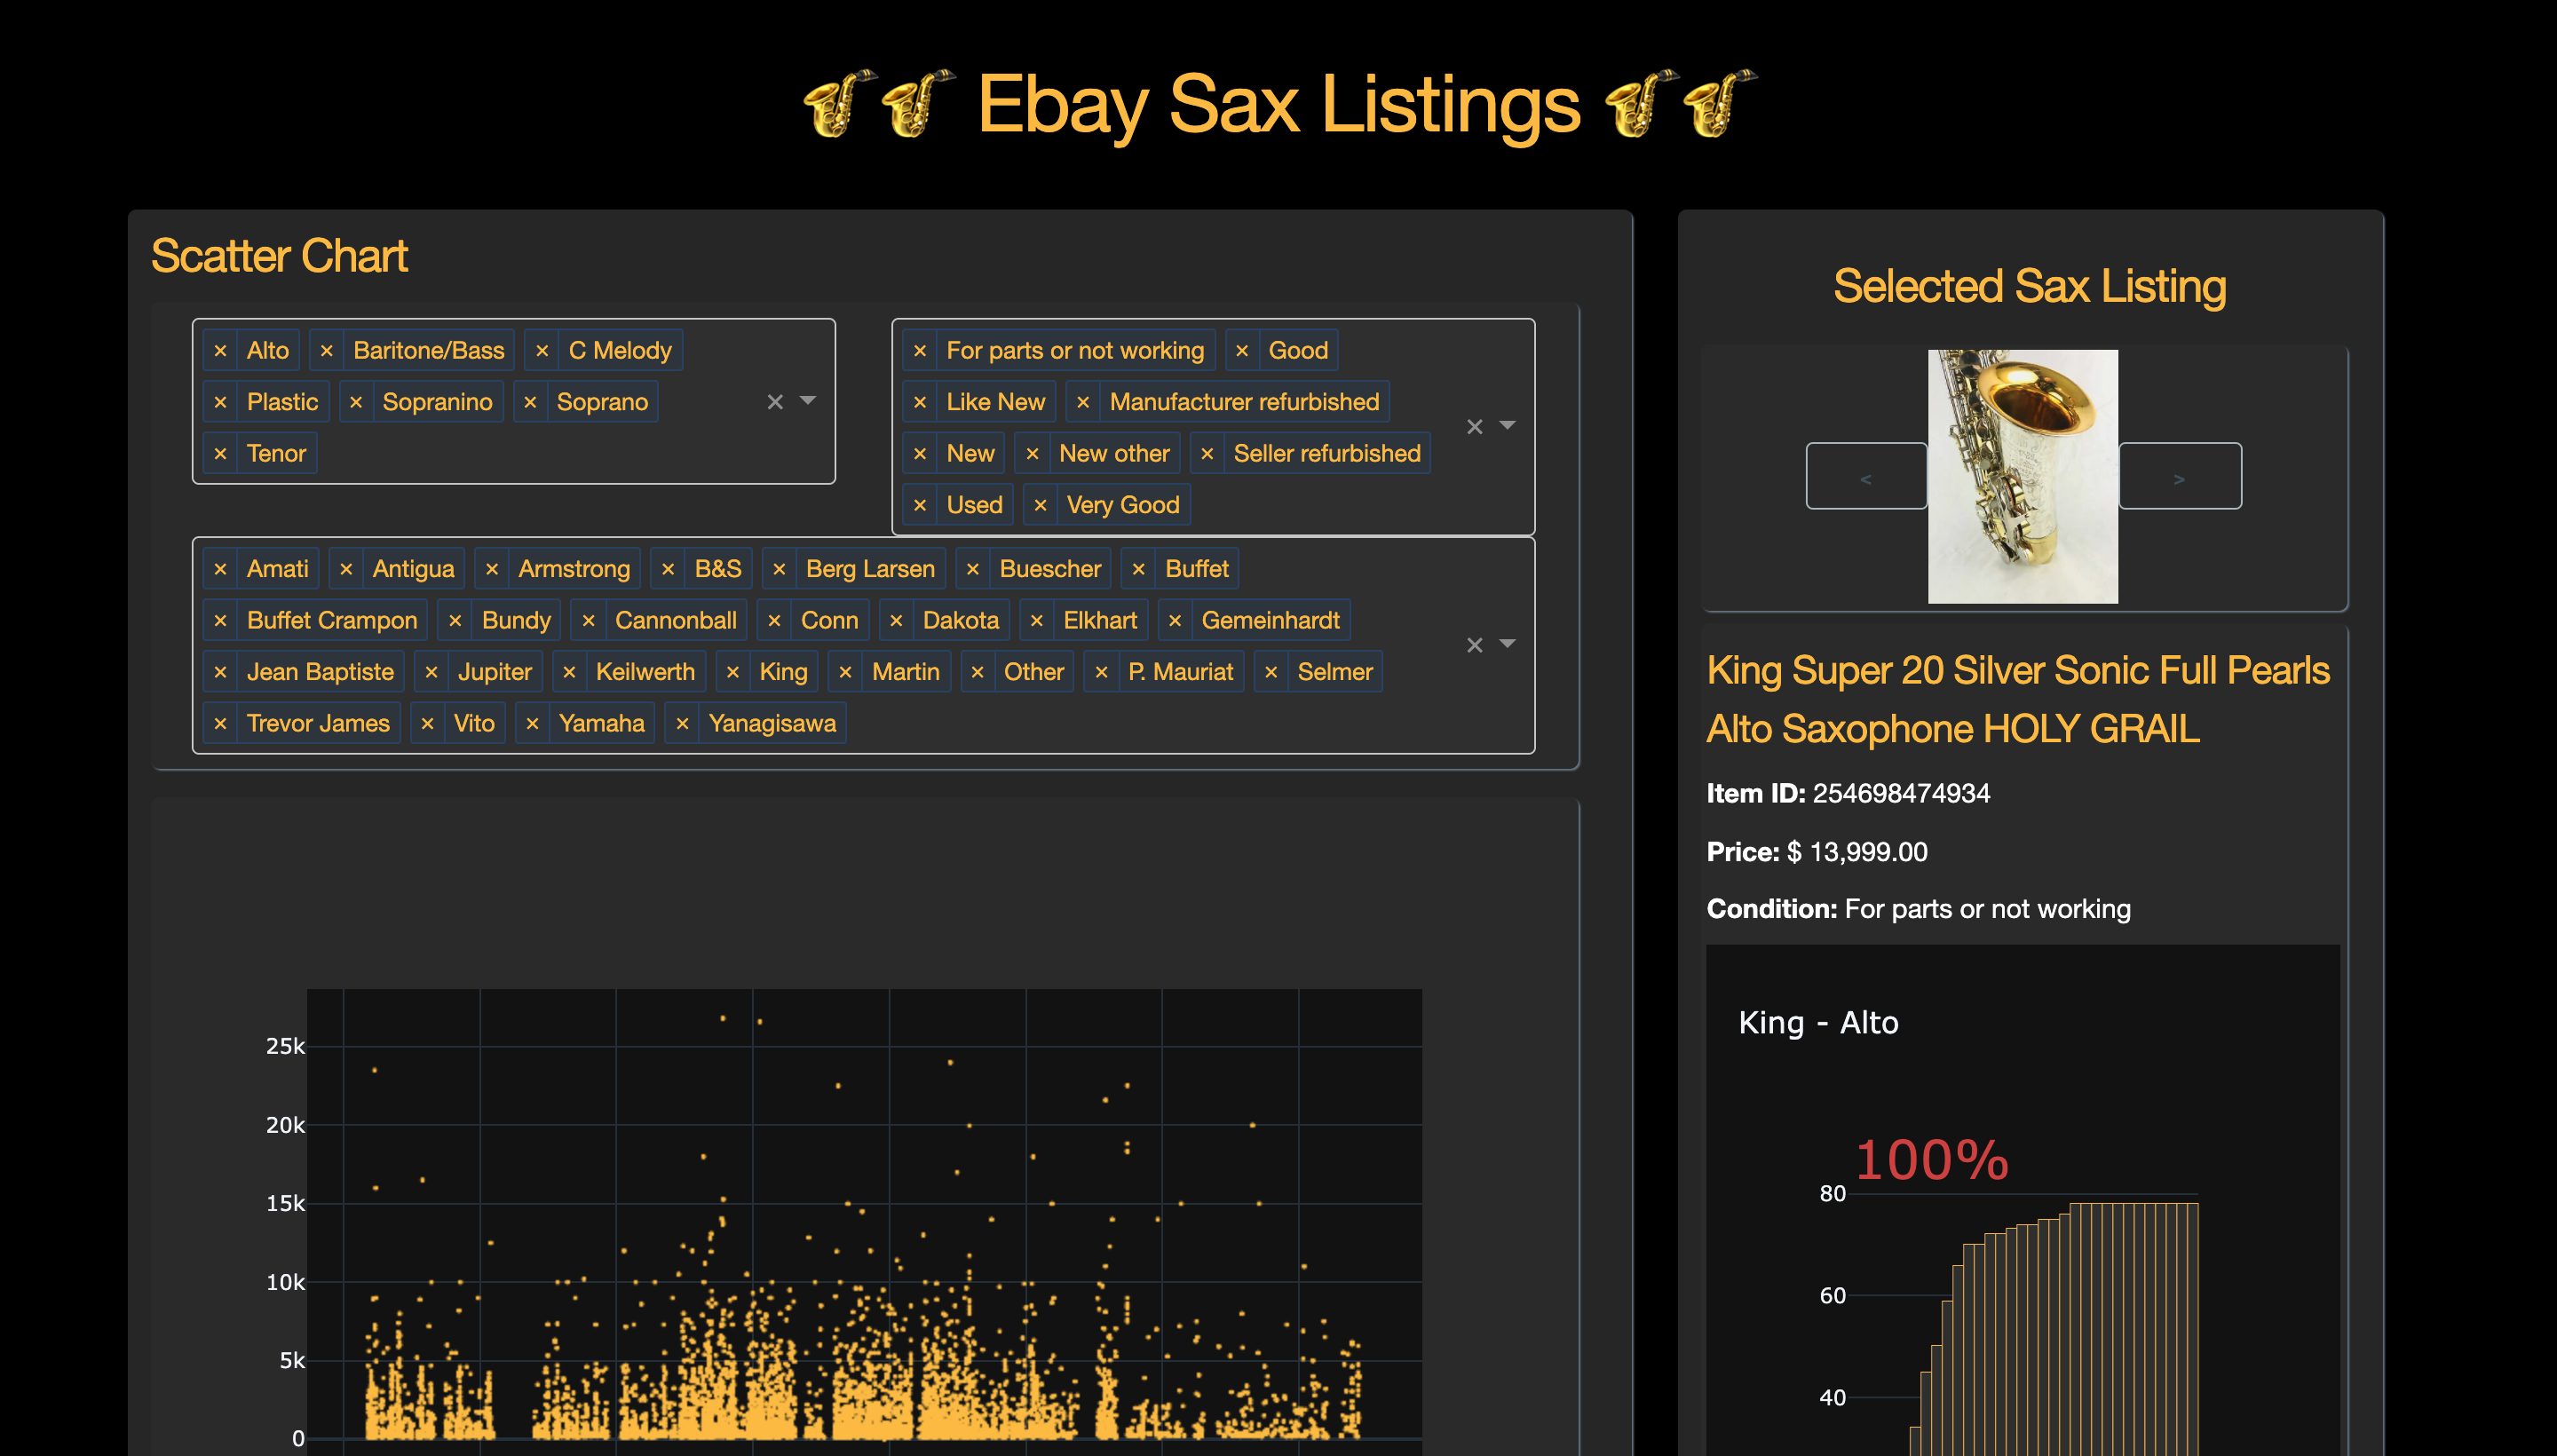The width and height of the screenshot is (2557, 1456).
Task: Deselect the Seller refurbished condition
Action: point(1206,453)
